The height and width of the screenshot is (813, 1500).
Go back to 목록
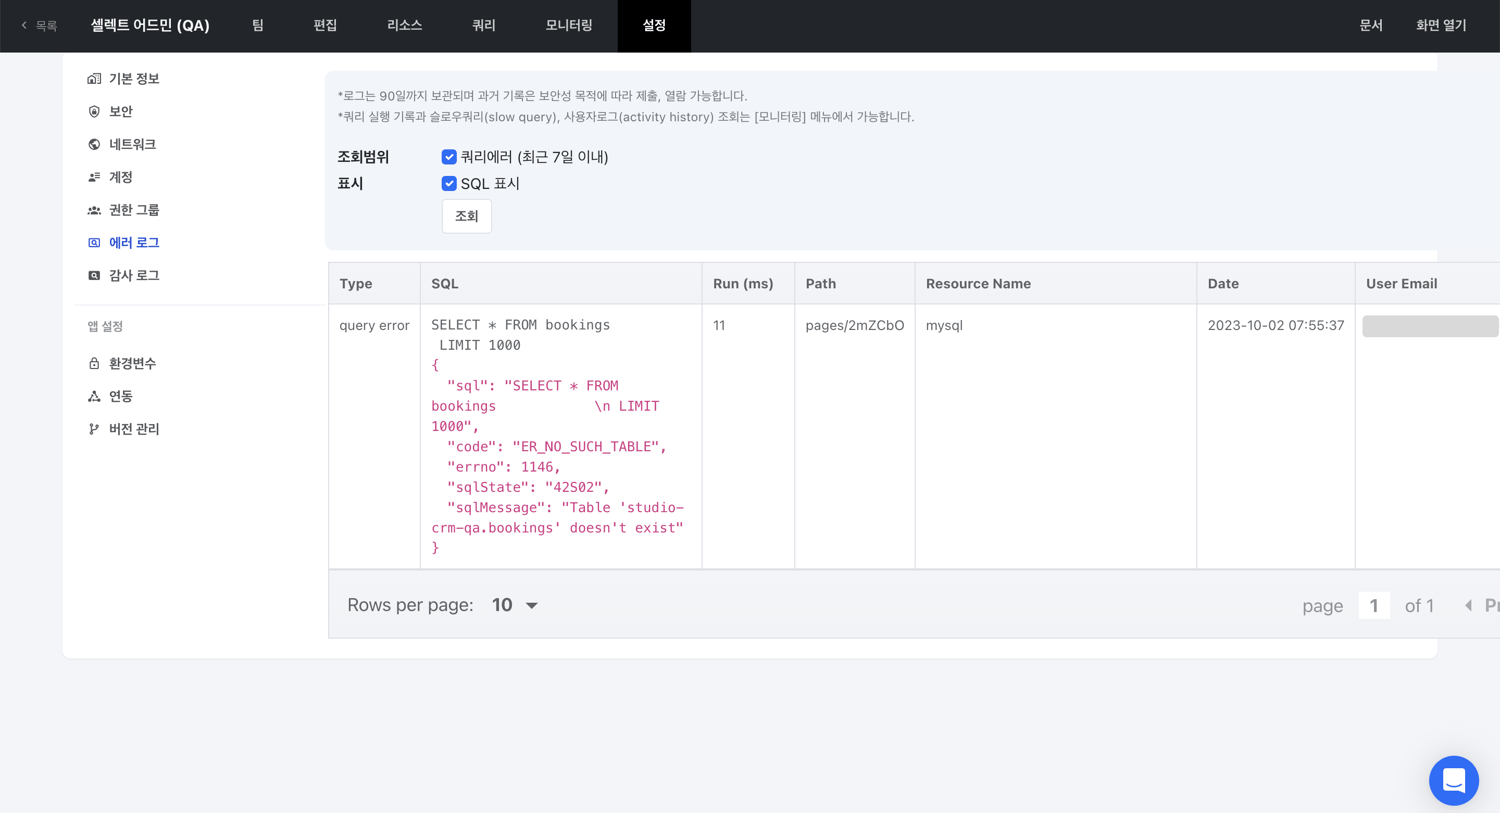[39, 26]
